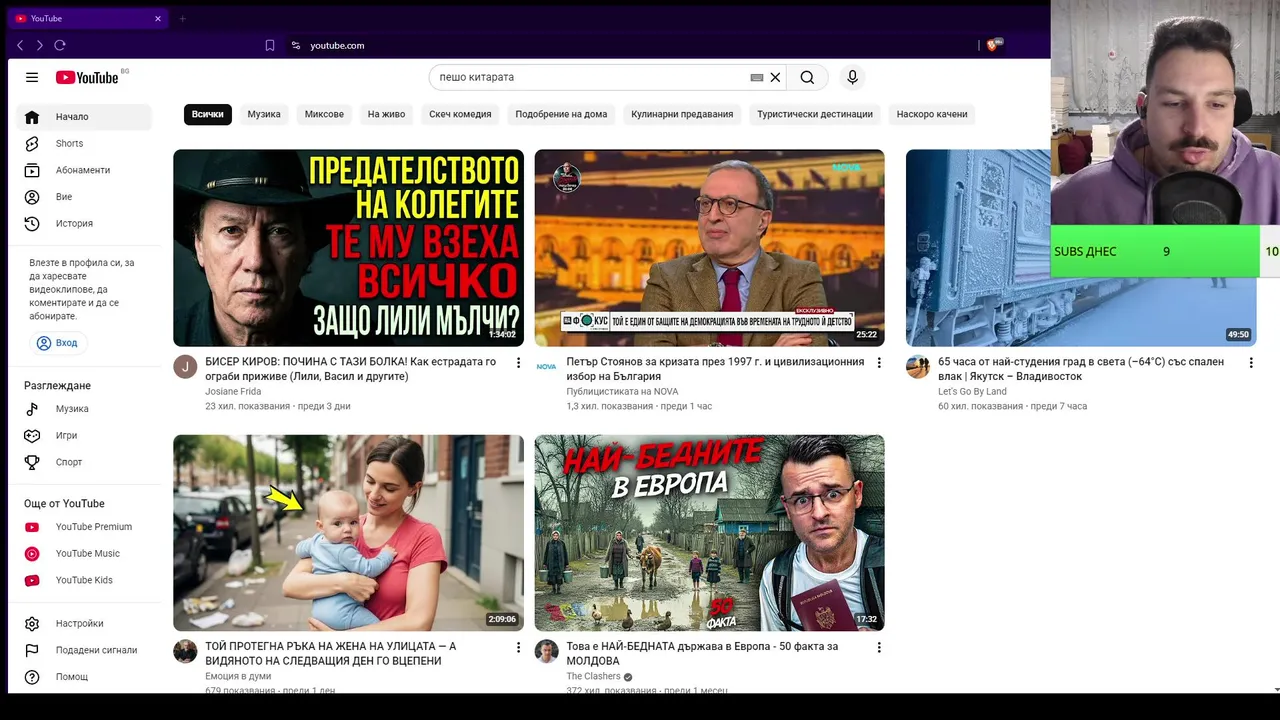
Task: Open YouTube Premium
Action: (x=84, y=527)
